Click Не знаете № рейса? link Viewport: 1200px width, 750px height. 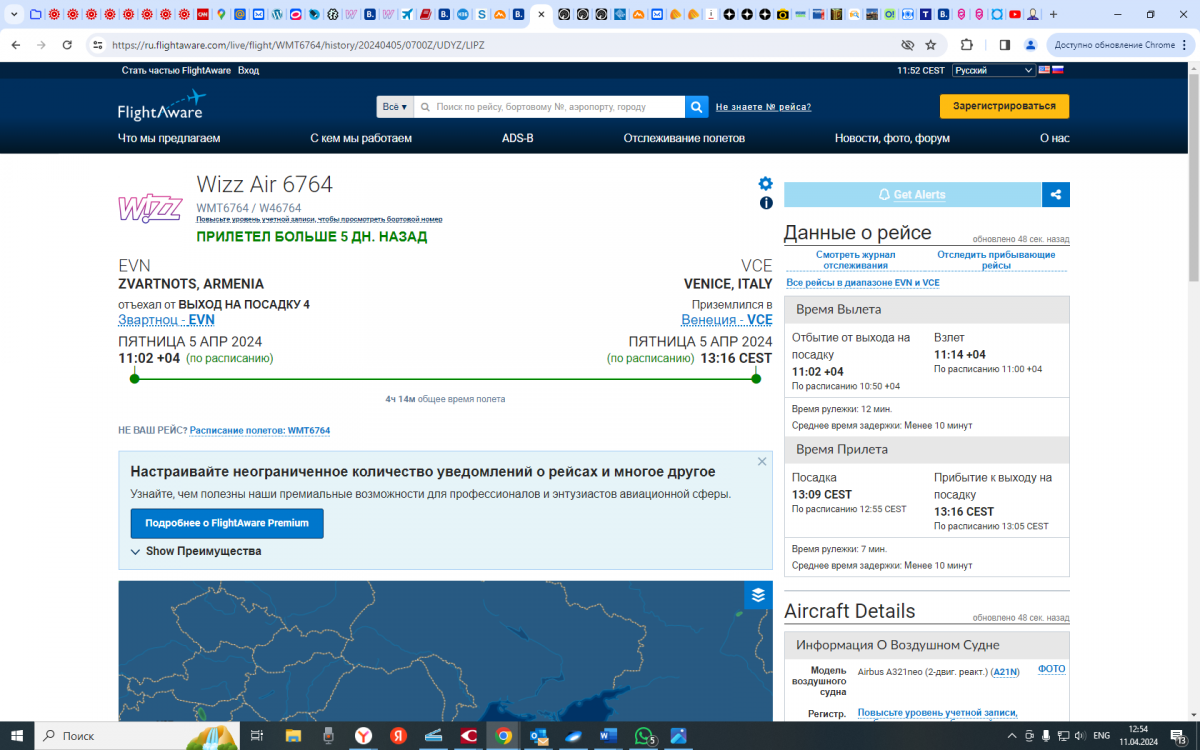pyautogui.click(x=763, y=107)
